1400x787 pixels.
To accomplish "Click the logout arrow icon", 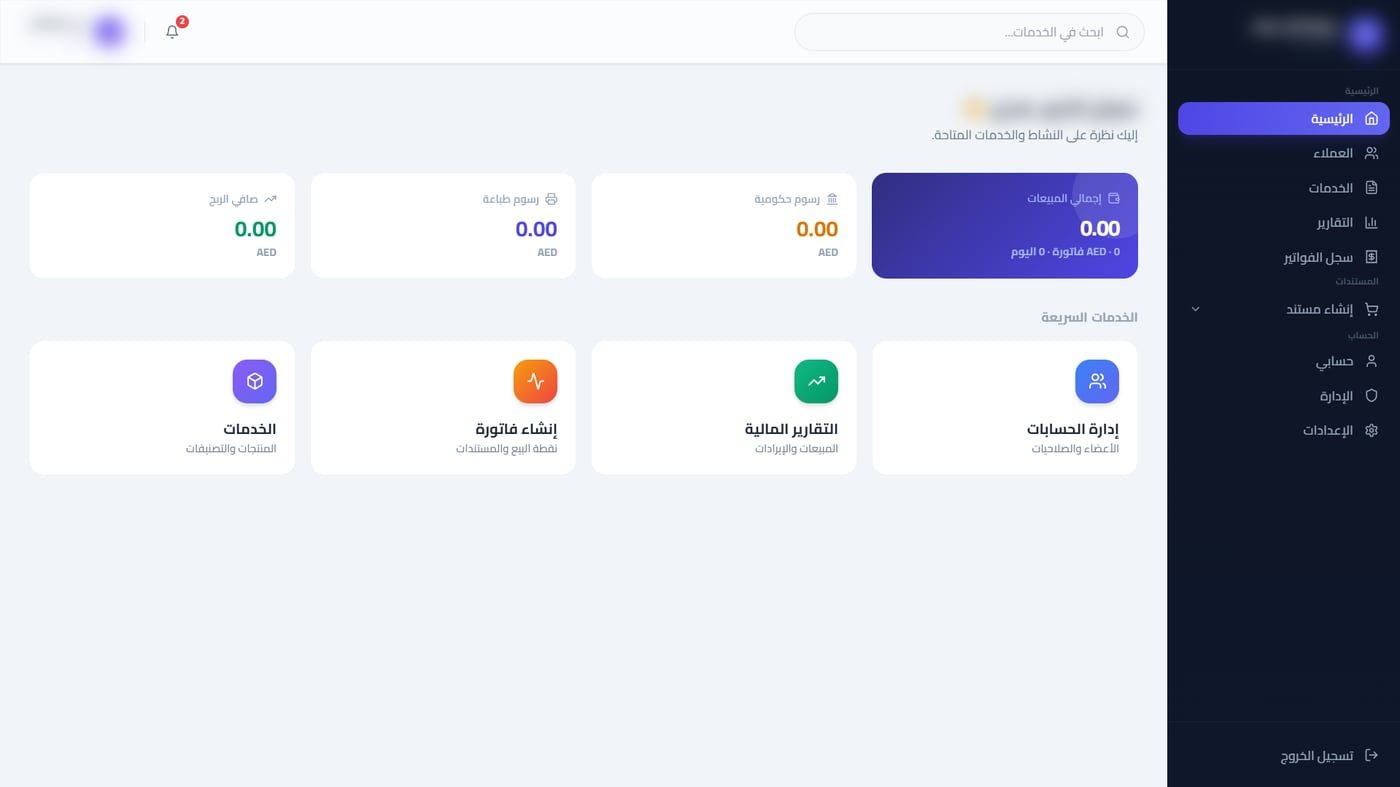I will (1371, 755).
